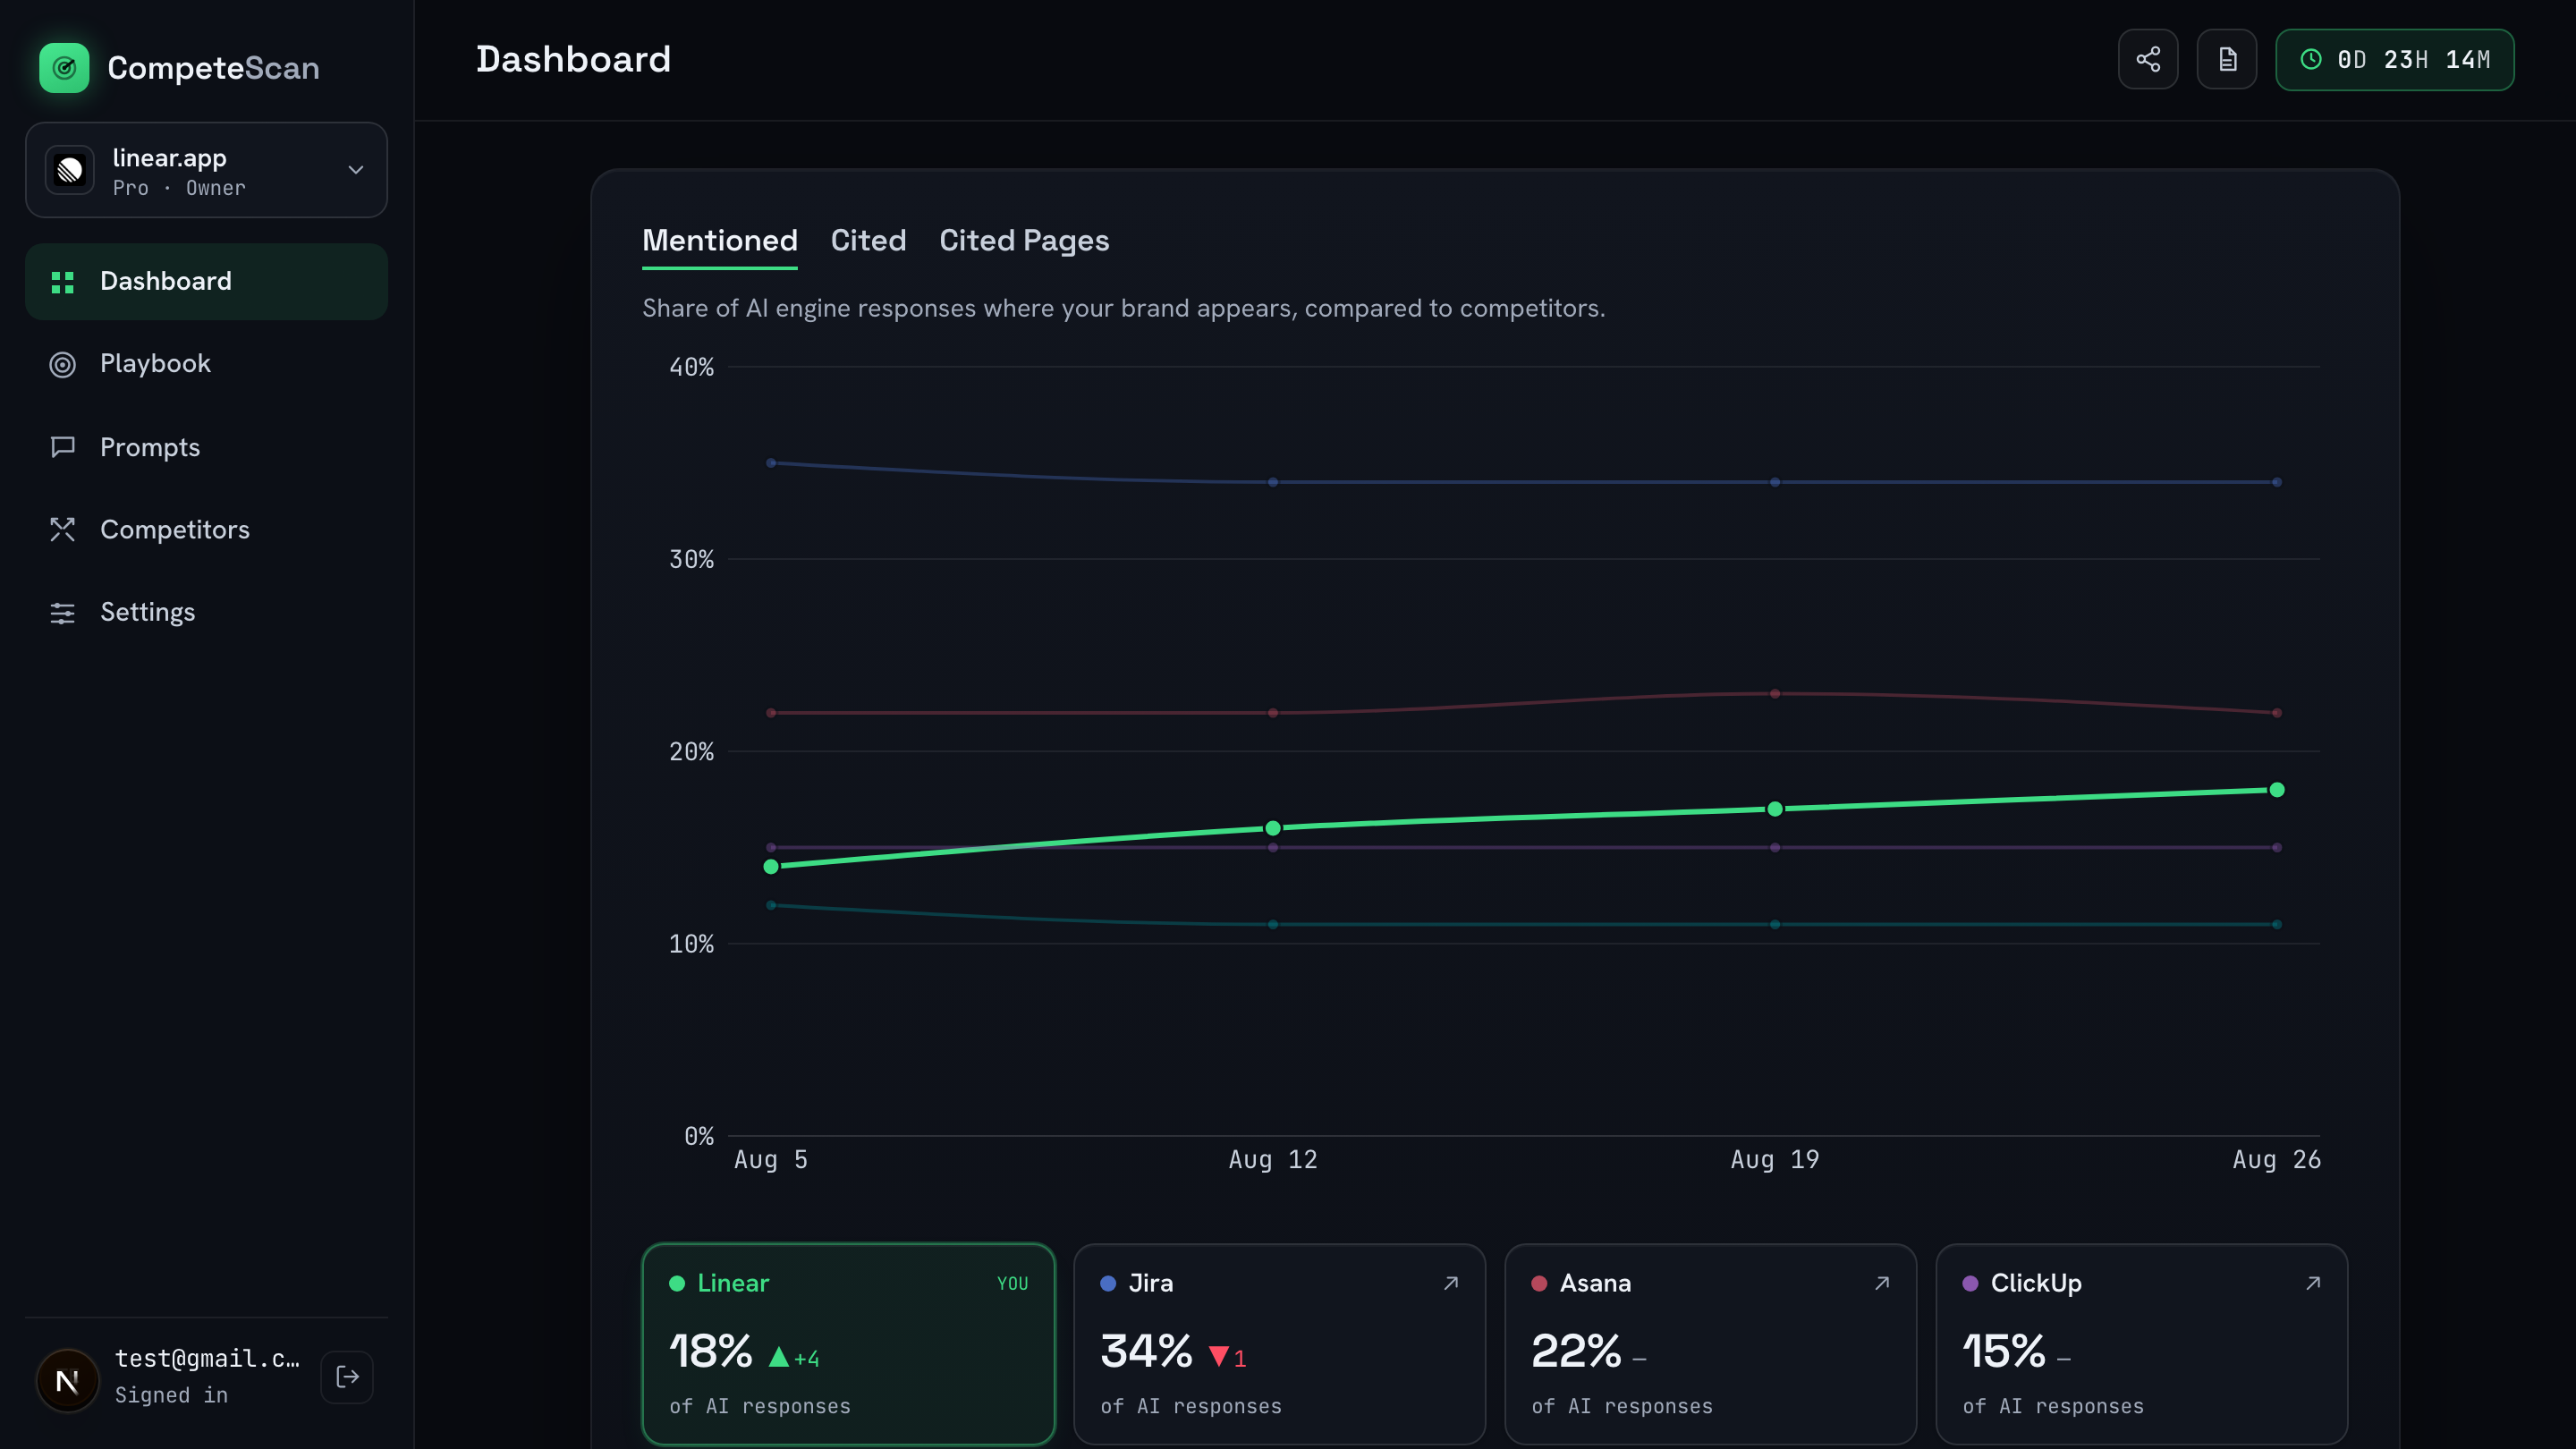Screen dimensions: 2576x1449
Task: Click the clock icon in timer
Action: [x=2311, y=60]
